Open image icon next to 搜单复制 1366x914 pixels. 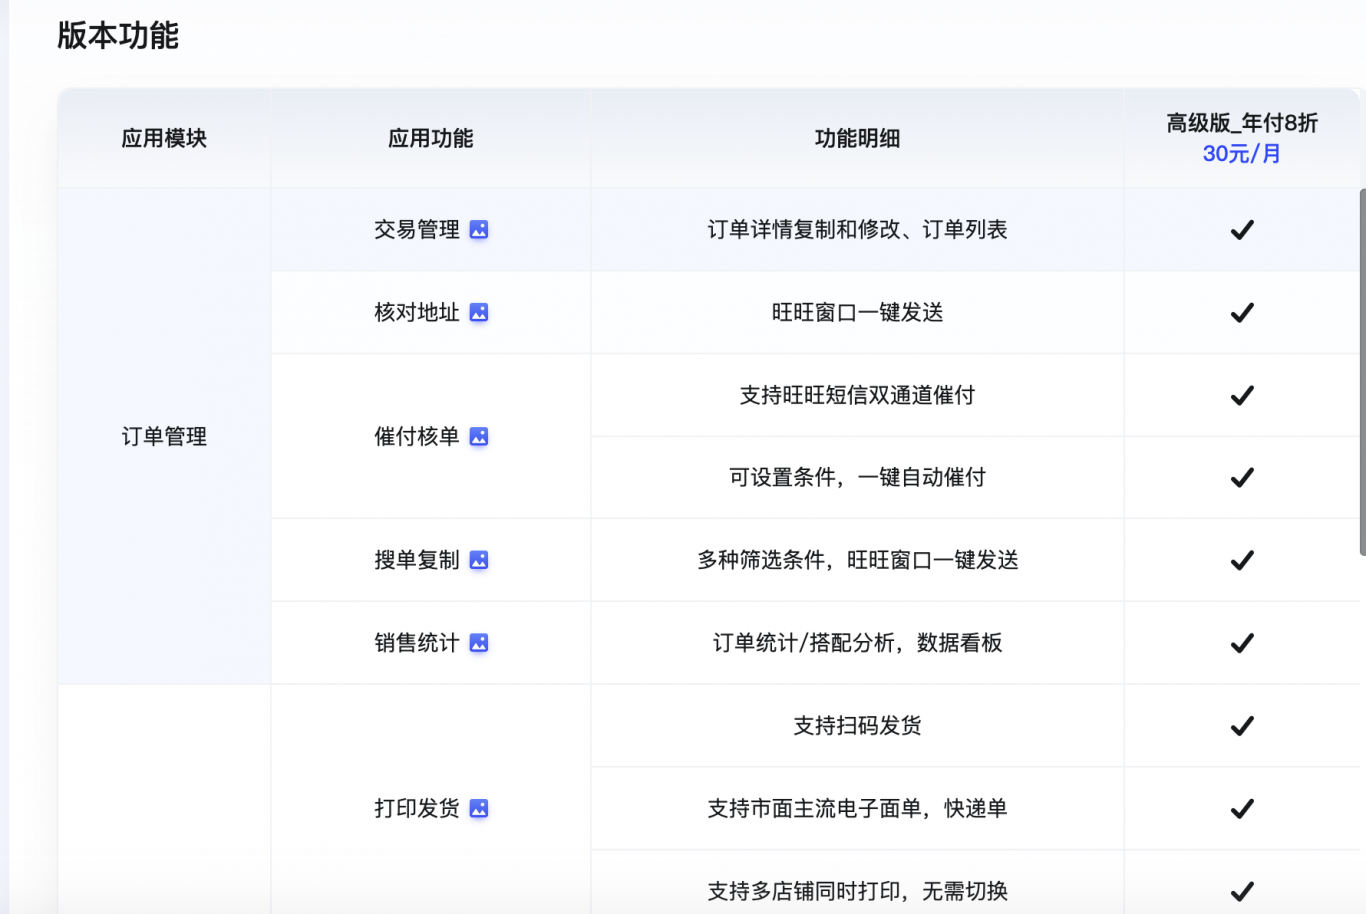479,560
